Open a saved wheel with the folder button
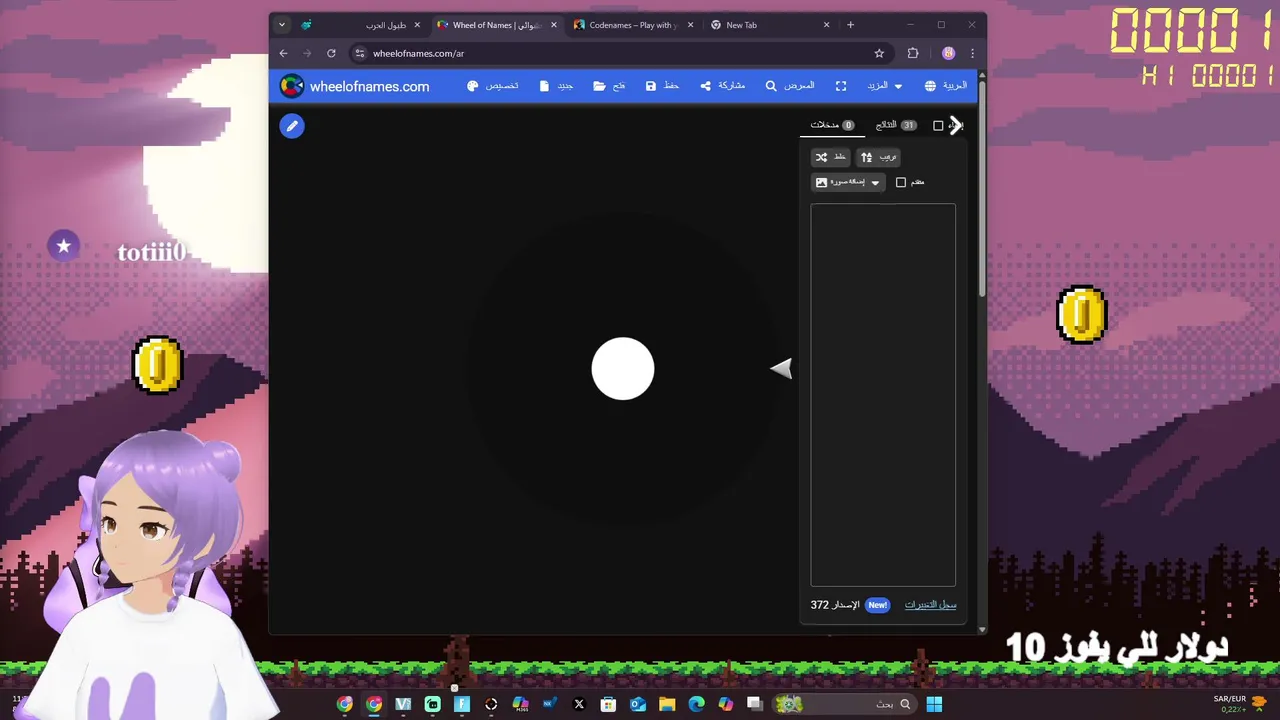 (609, 86)
